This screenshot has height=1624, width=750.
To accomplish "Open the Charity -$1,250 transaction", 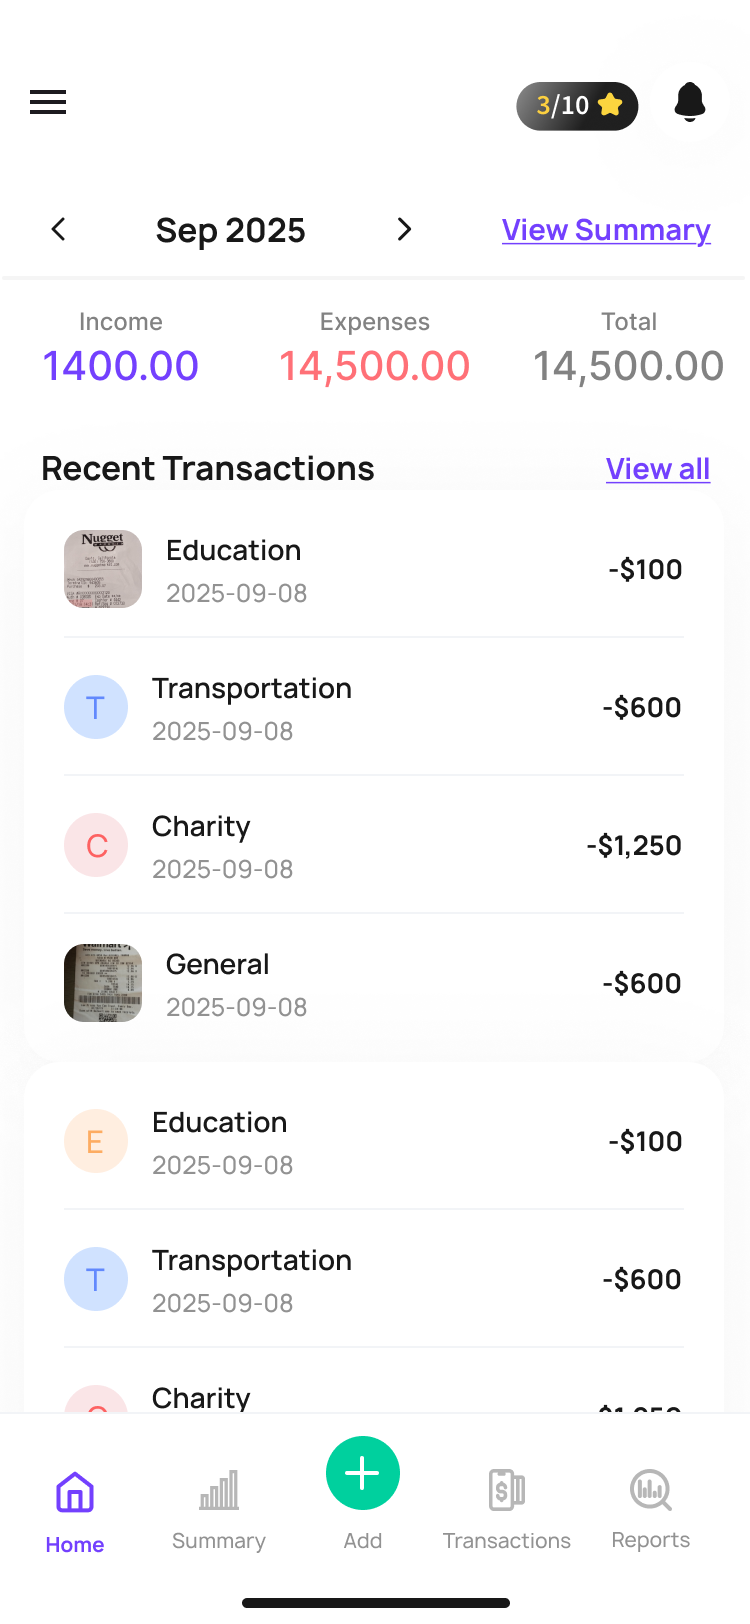I will (x=400, y=845).
